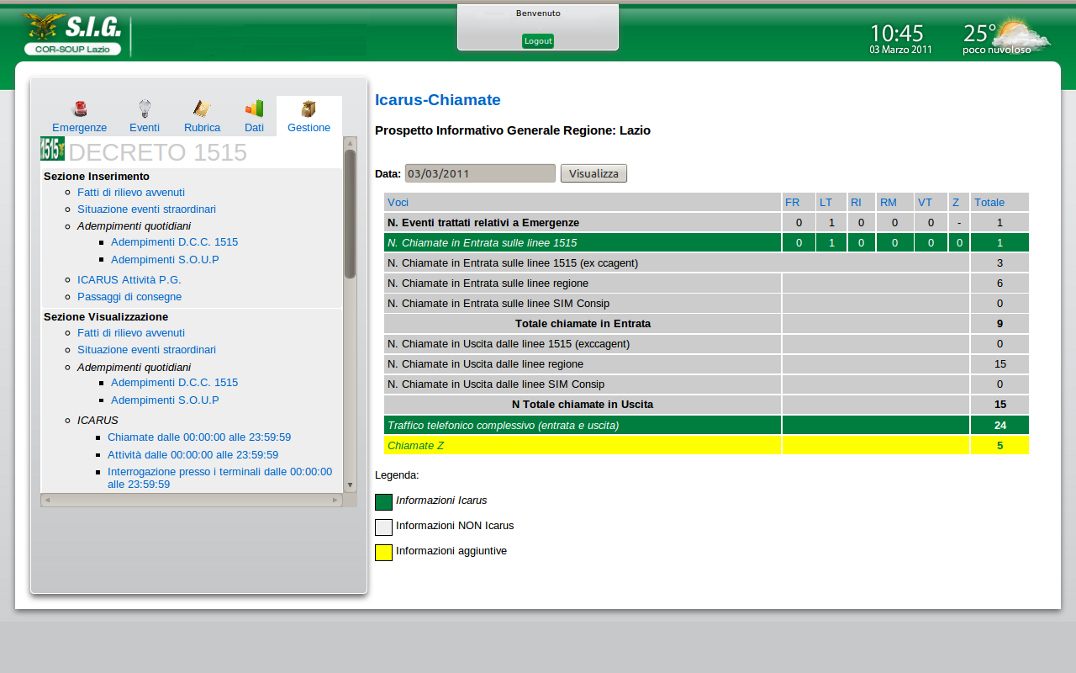1076x673 pixels.
Task: Open the Dati bar chart icon
Action: tap(254, 108)
